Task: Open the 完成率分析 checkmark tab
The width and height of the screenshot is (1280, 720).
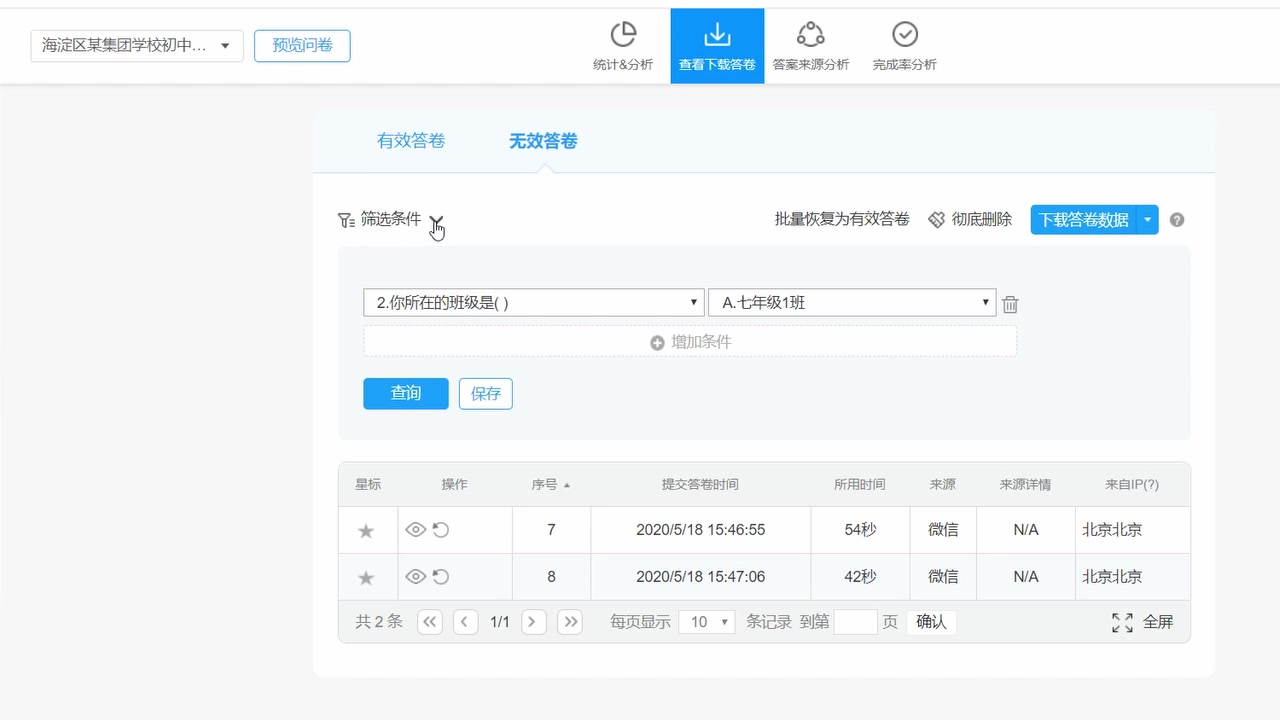Action: coord(904,46)
